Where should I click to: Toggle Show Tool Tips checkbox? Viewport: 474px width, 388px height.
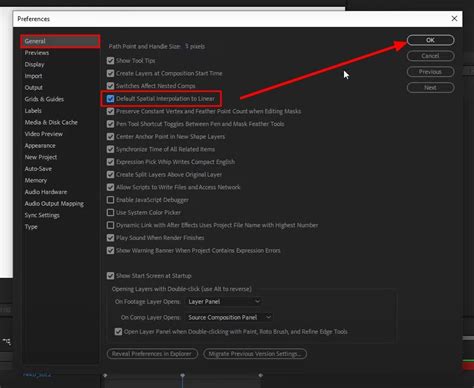(110, 61)
